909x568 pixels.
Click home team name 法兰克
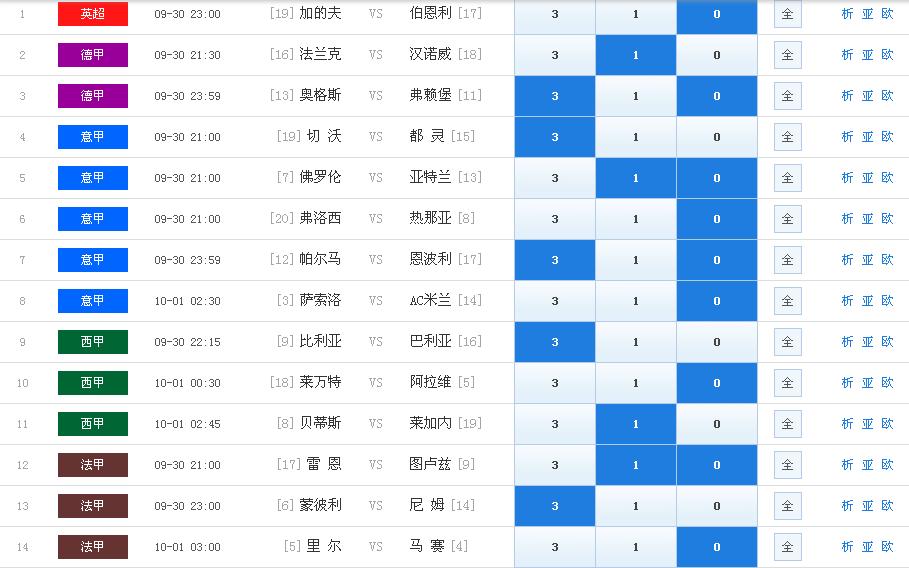click(320, 54)
